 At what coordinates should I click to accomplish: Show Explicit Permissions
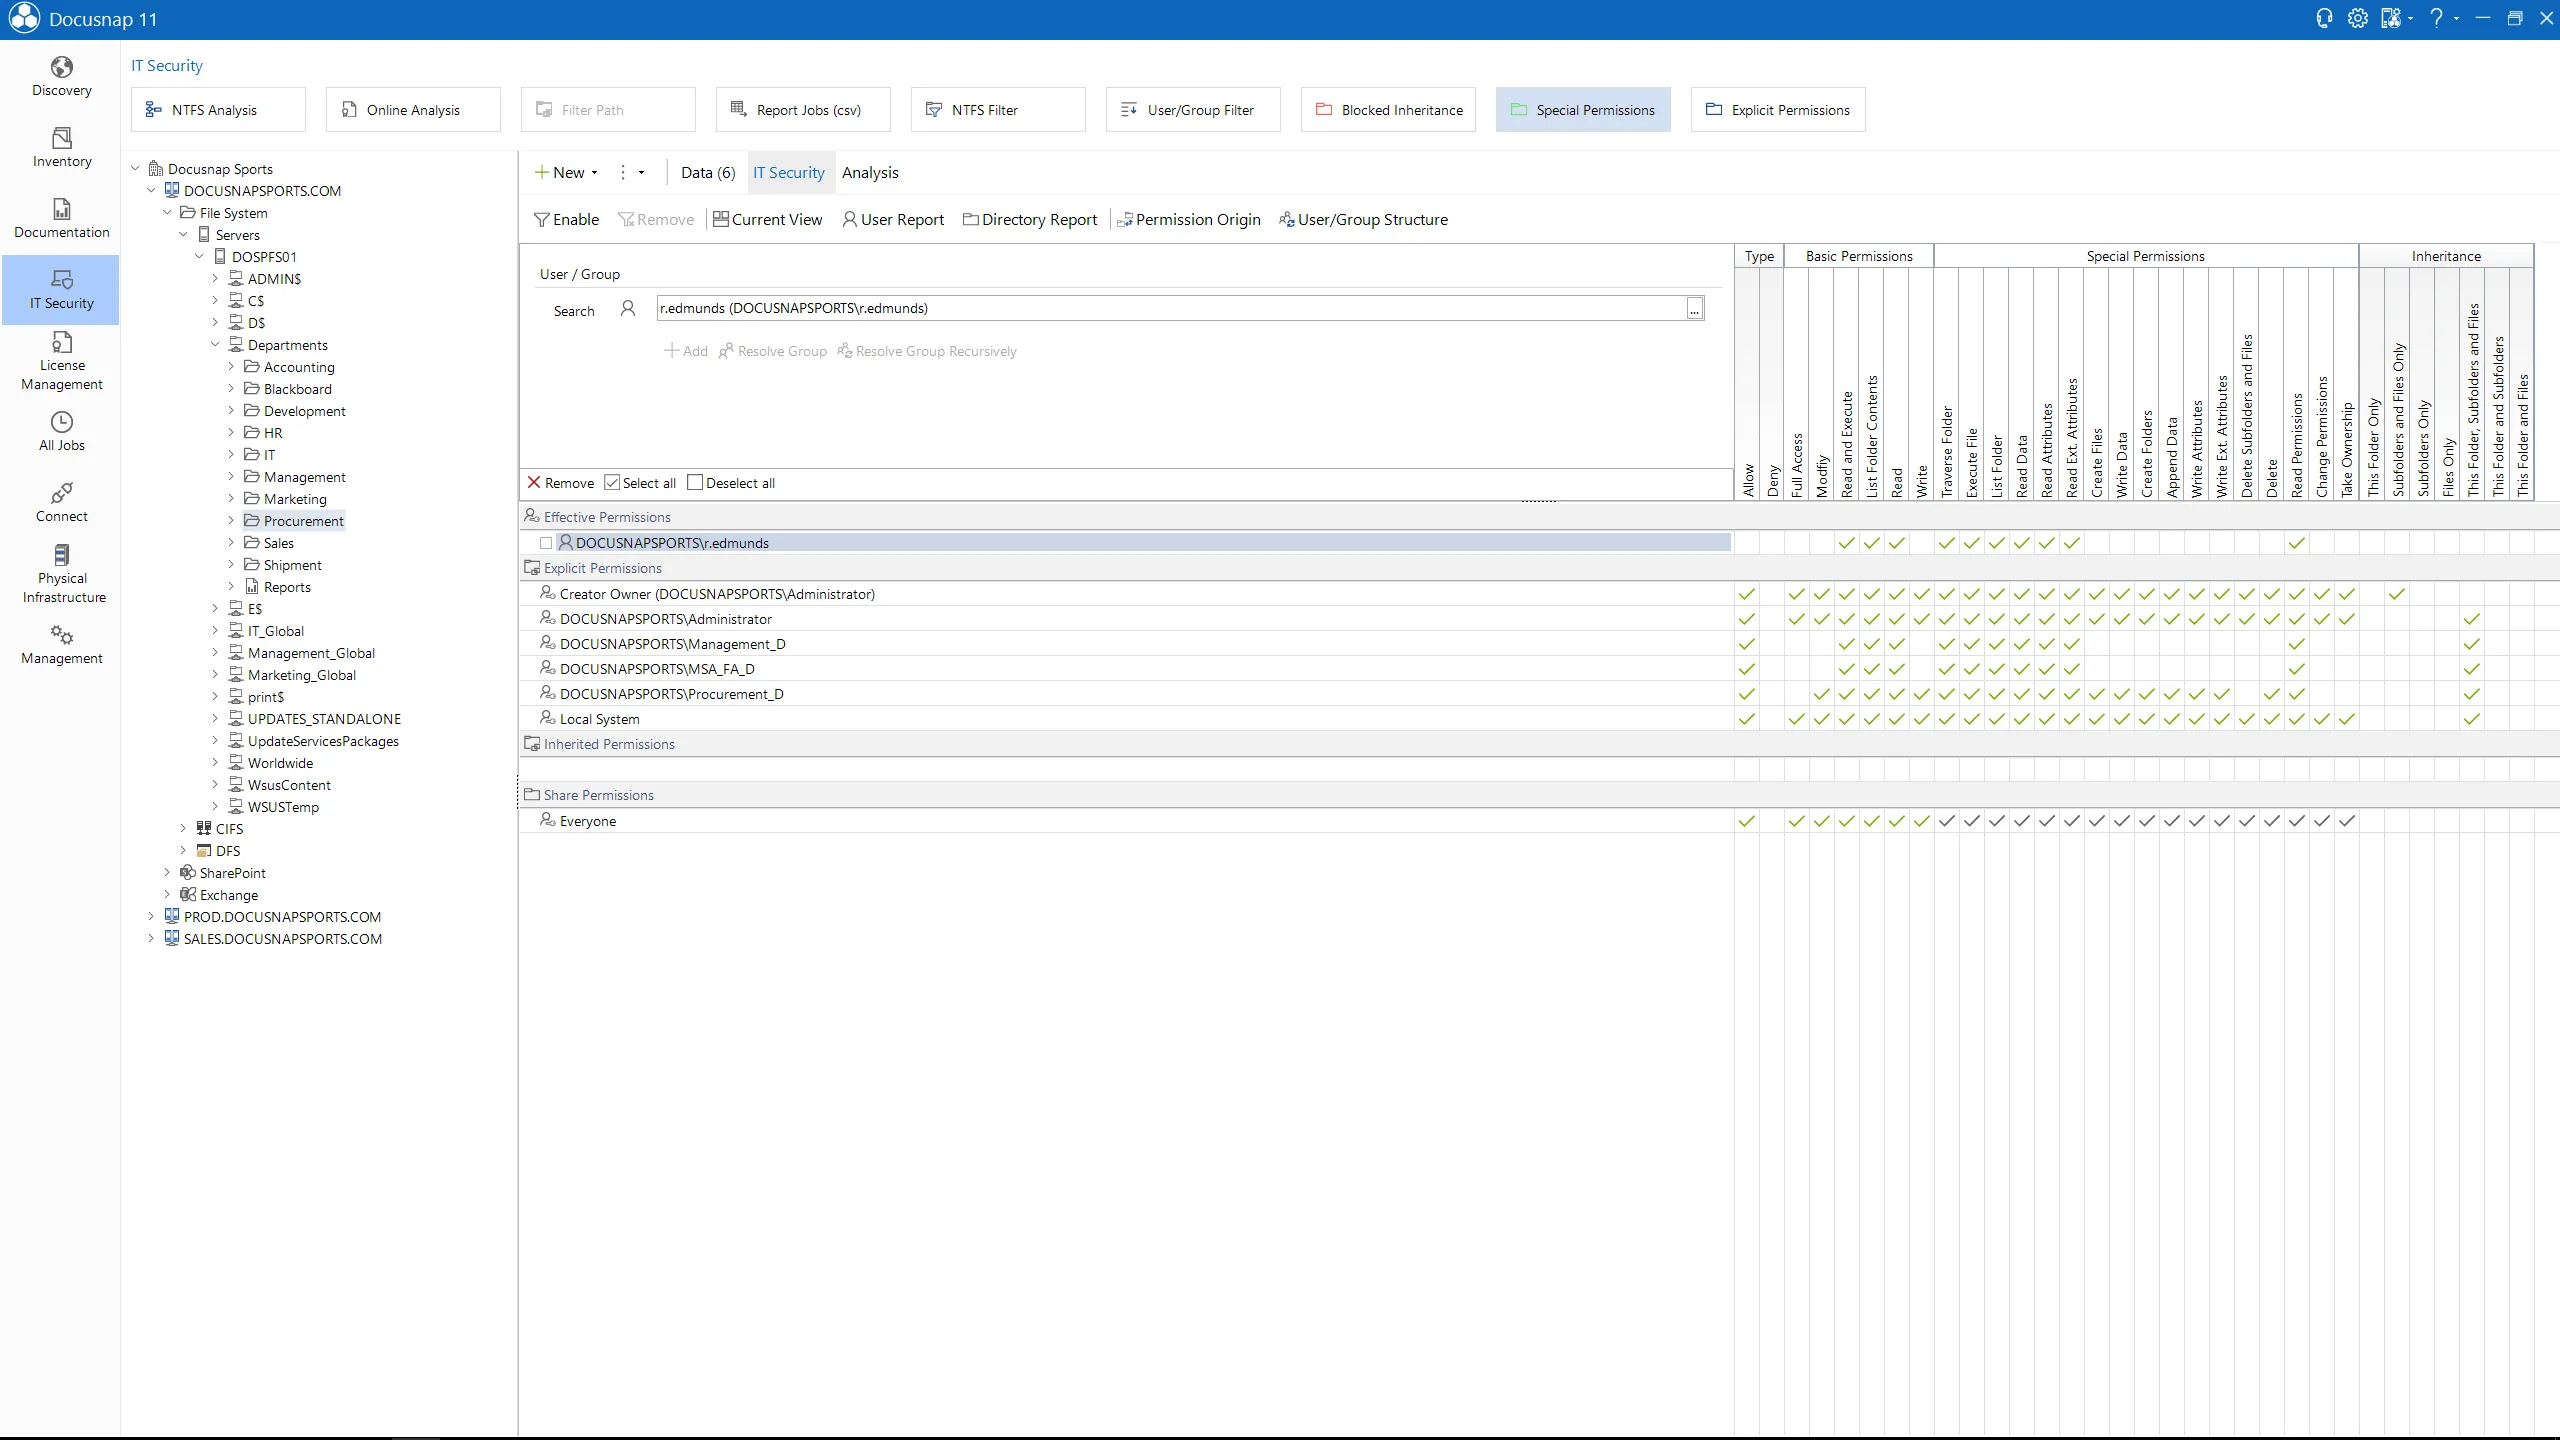pos(1778,110)
